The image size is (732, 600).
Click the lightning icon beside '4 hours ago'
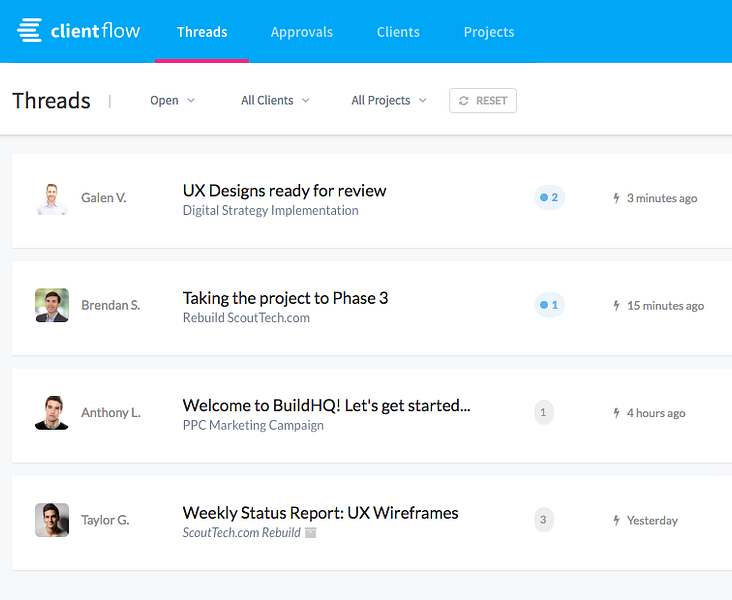pyautogui.click(x=616, y=413)
